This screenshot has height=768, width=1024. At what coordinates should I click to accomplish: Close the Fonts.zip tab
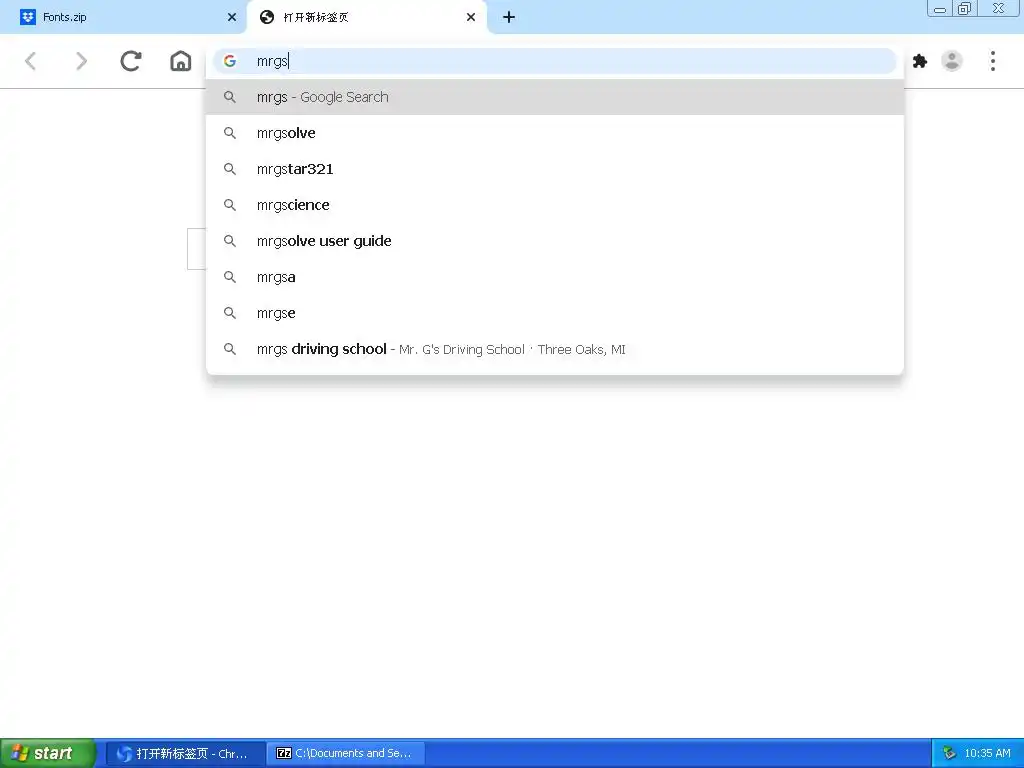[232, 17]
